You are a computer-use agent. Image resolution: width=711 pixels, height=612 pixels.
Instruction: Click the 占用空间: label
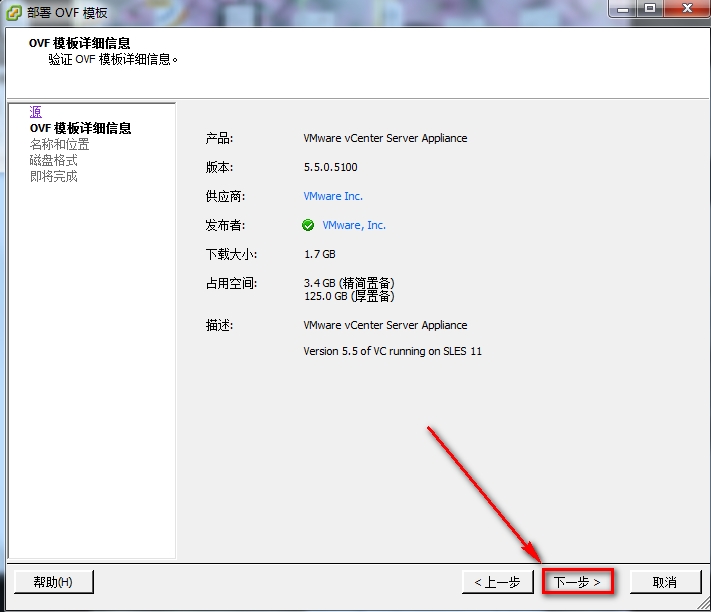coord(231,283)
